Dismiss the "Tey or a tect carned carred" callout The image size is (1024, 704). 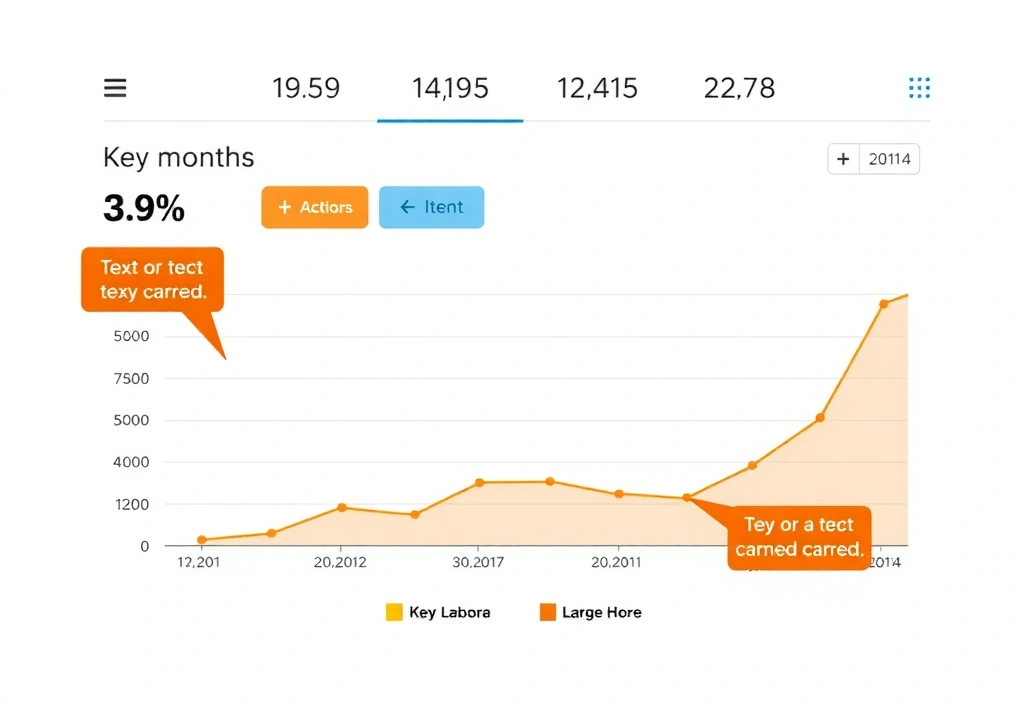[x=798, y=538]
